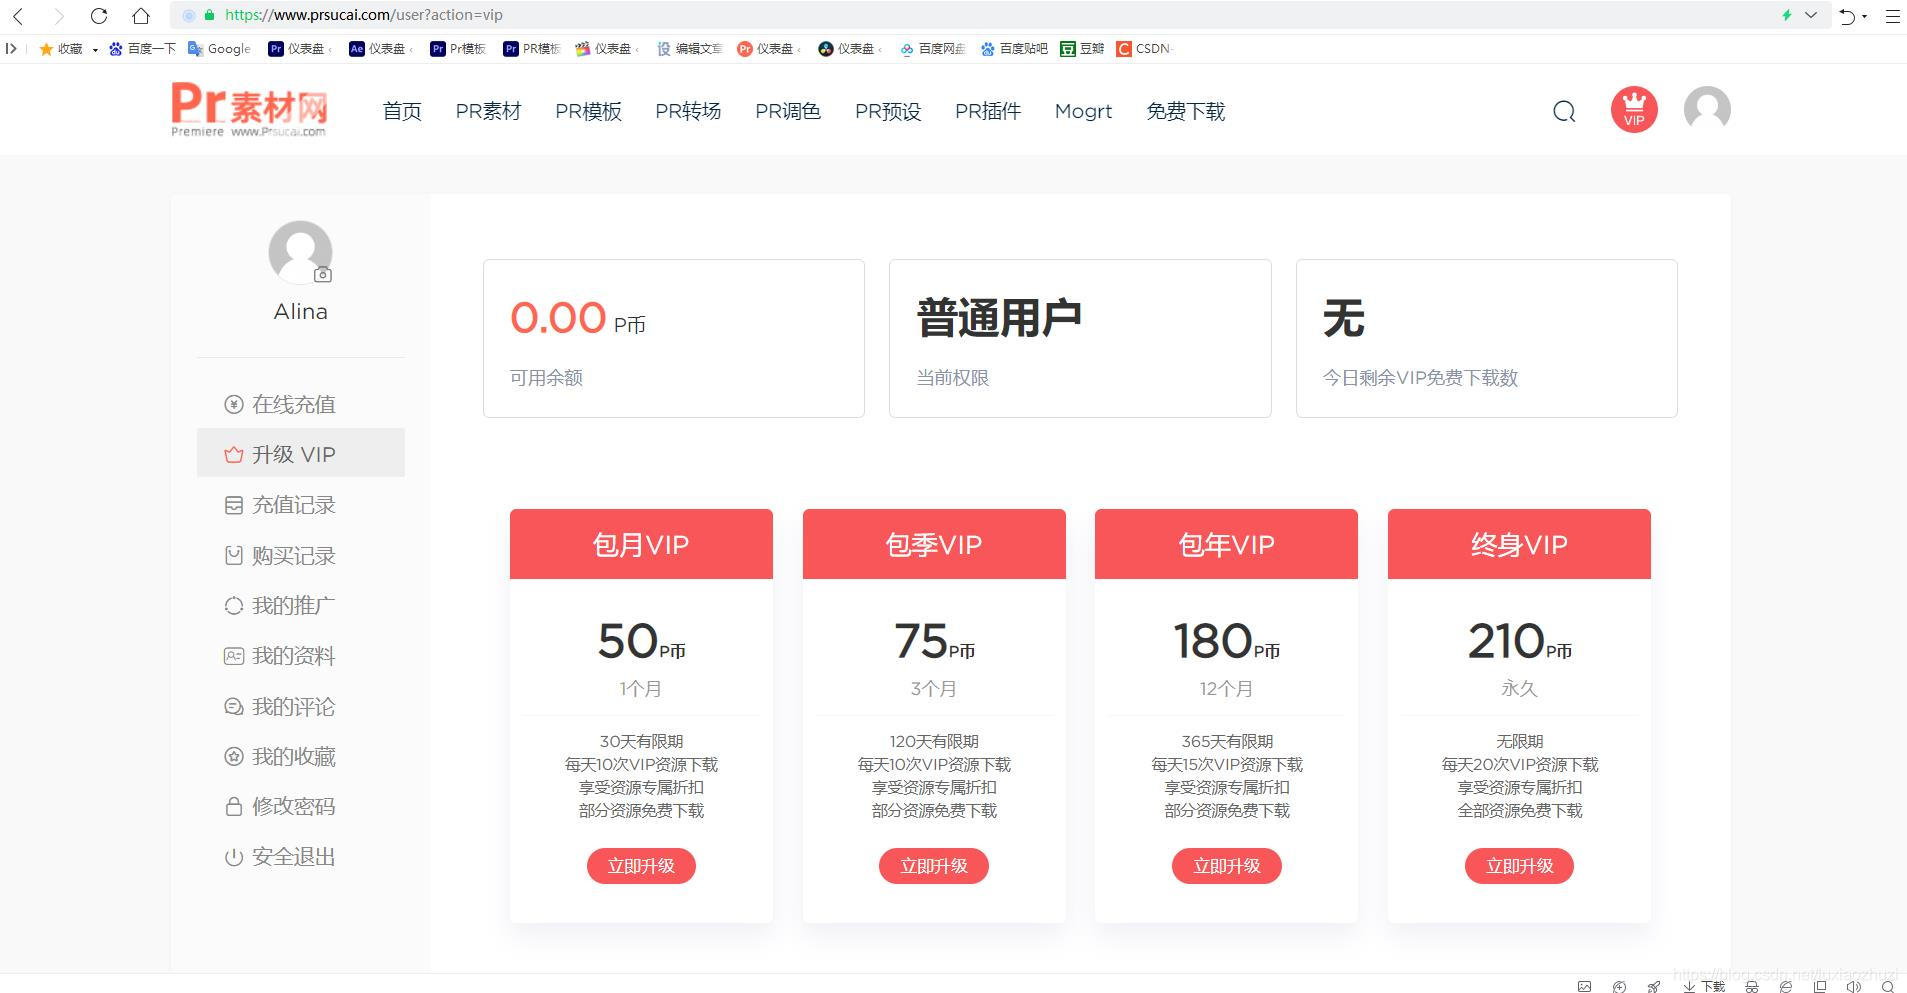Open 我的资料 in the sidebar
Image resolution: width=1907 pixels, height=993 pixels.
[301, 656]
